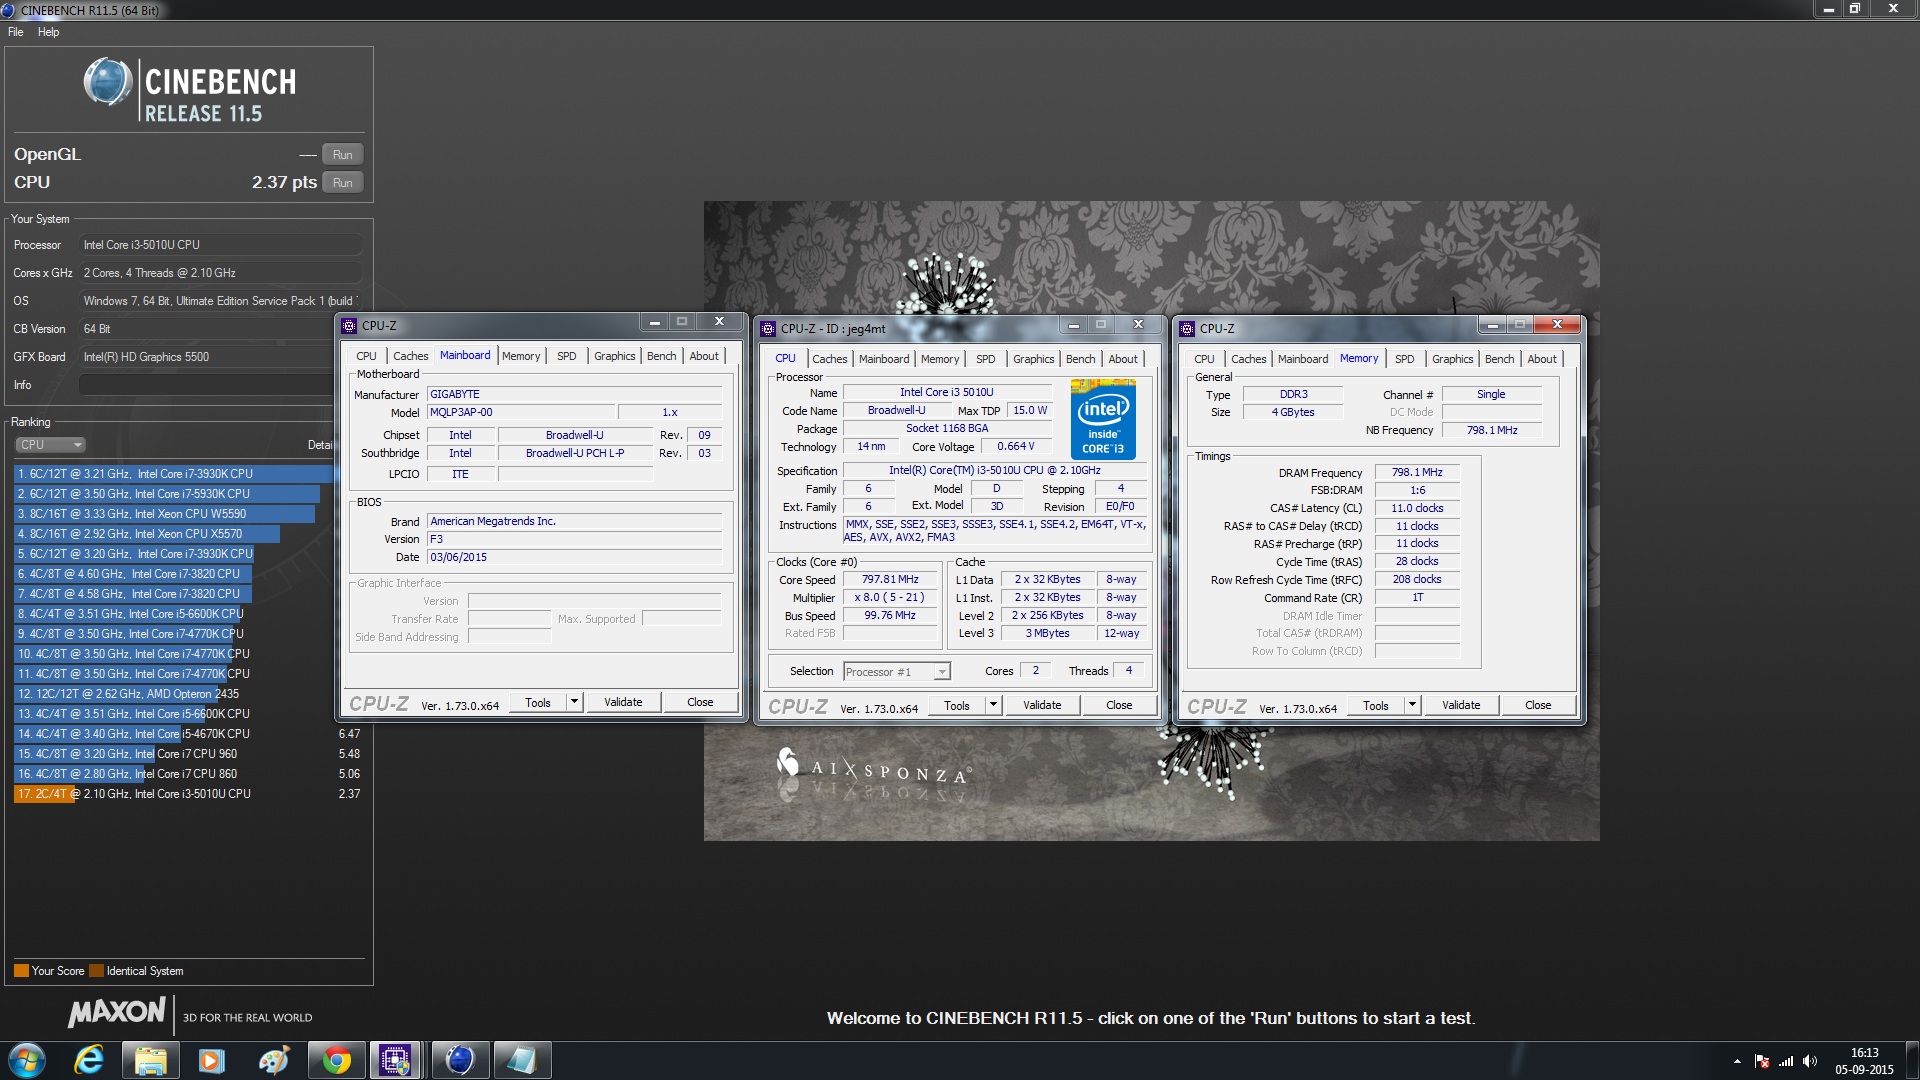Minimize the Cinebench main window

click(x=1828, y=9)
